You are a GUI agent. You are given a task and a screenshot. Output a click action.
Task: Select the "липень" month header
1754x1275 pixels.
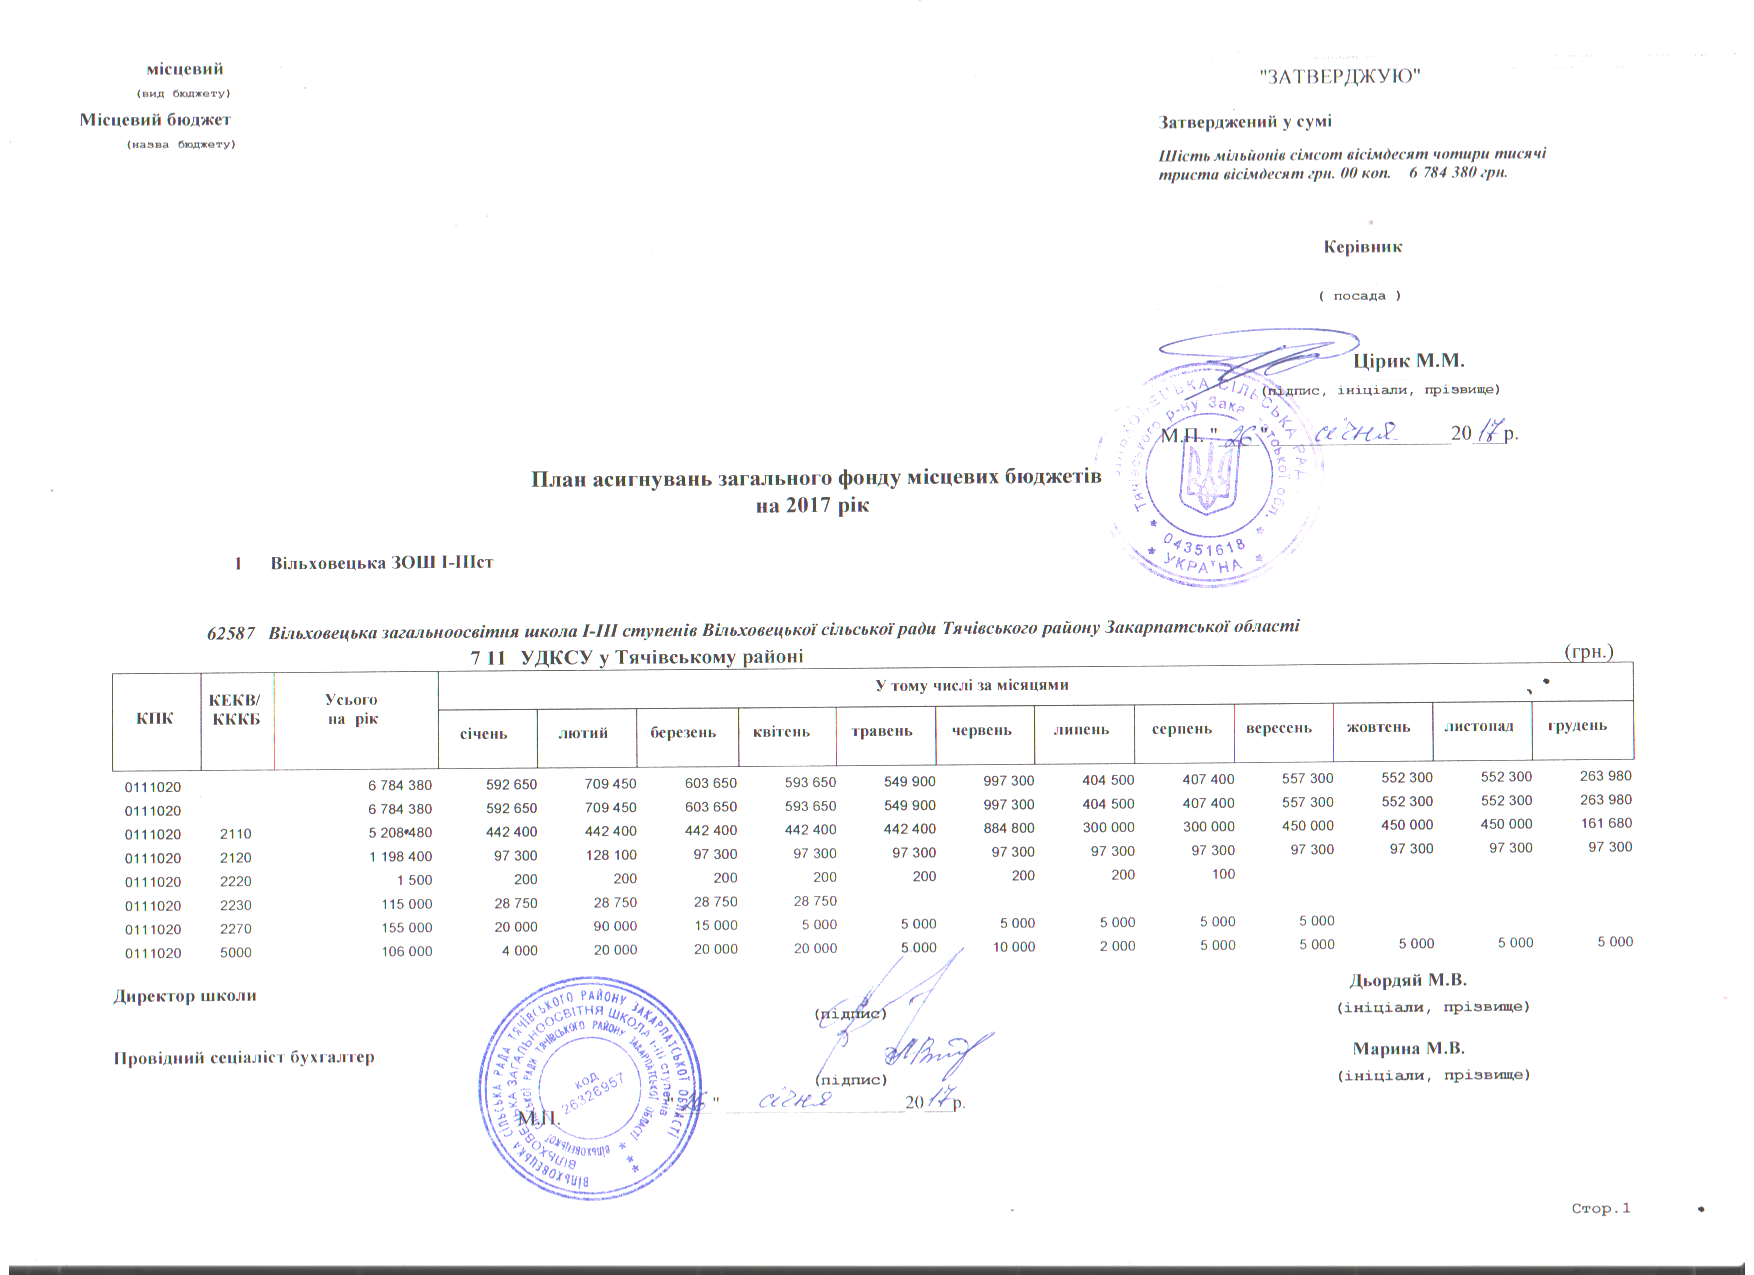pyautogui.click(x=1081, y=729)
